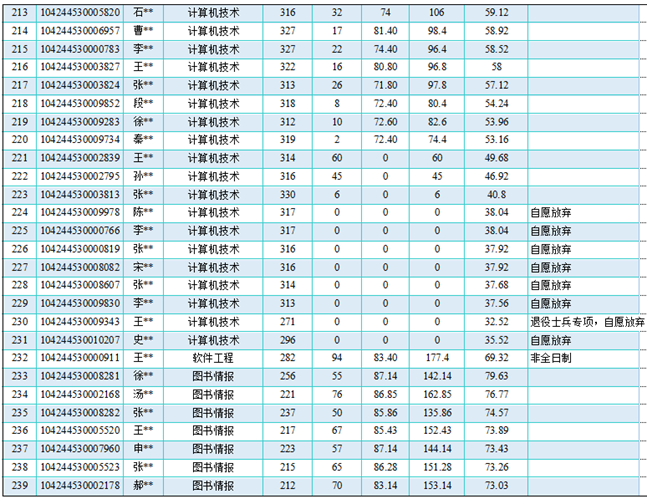647x499 pixels.
Task: Select the total cell 162.85
Action: [x=436, y=394]
